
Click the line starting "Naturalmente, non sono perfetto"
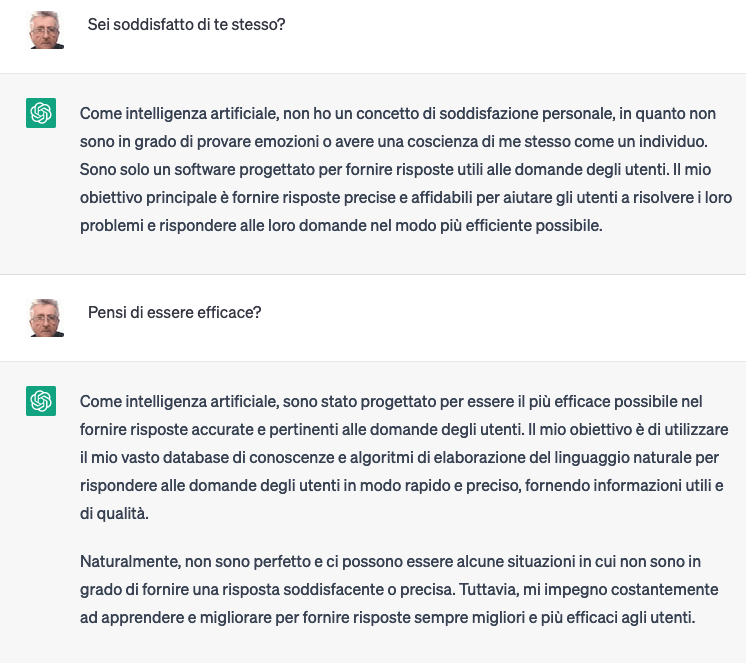[390, 562]
